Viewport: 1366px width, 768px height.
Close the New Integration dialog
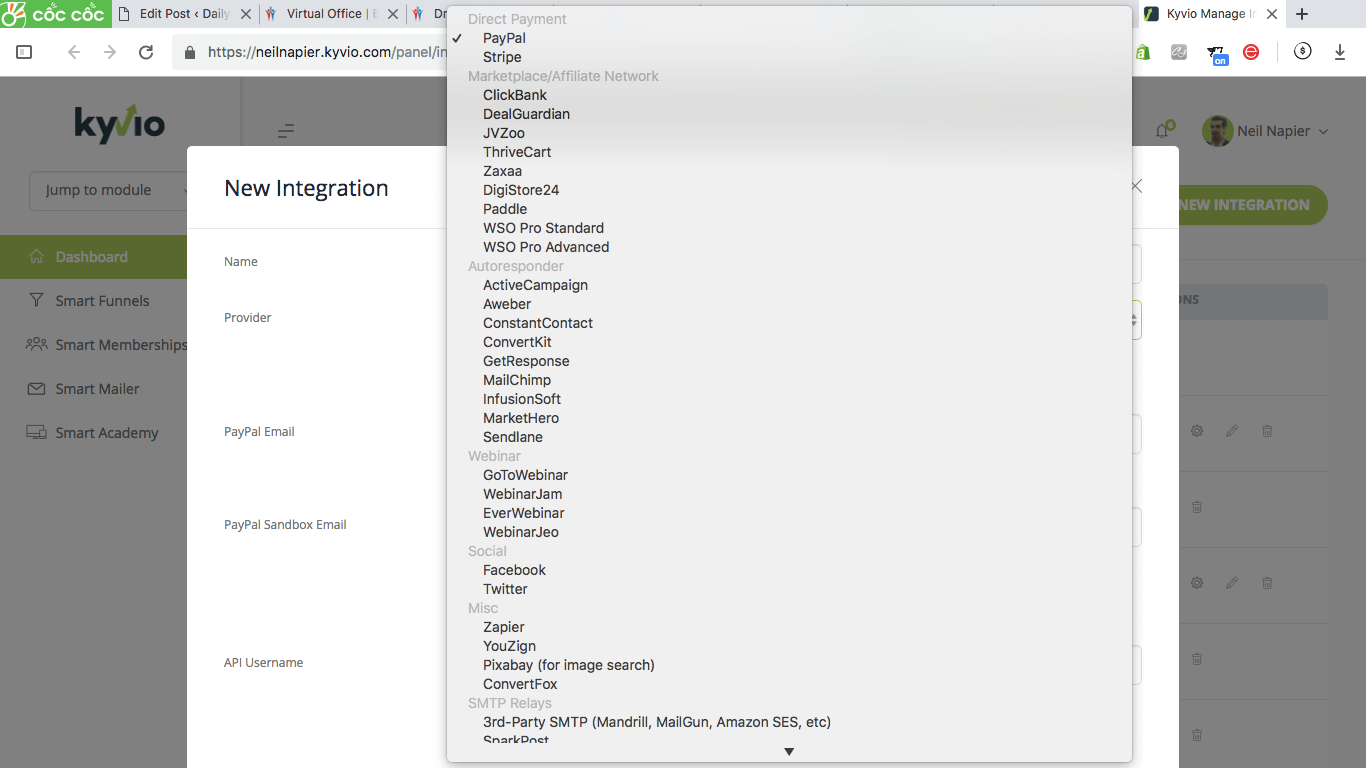(1136, 186)
